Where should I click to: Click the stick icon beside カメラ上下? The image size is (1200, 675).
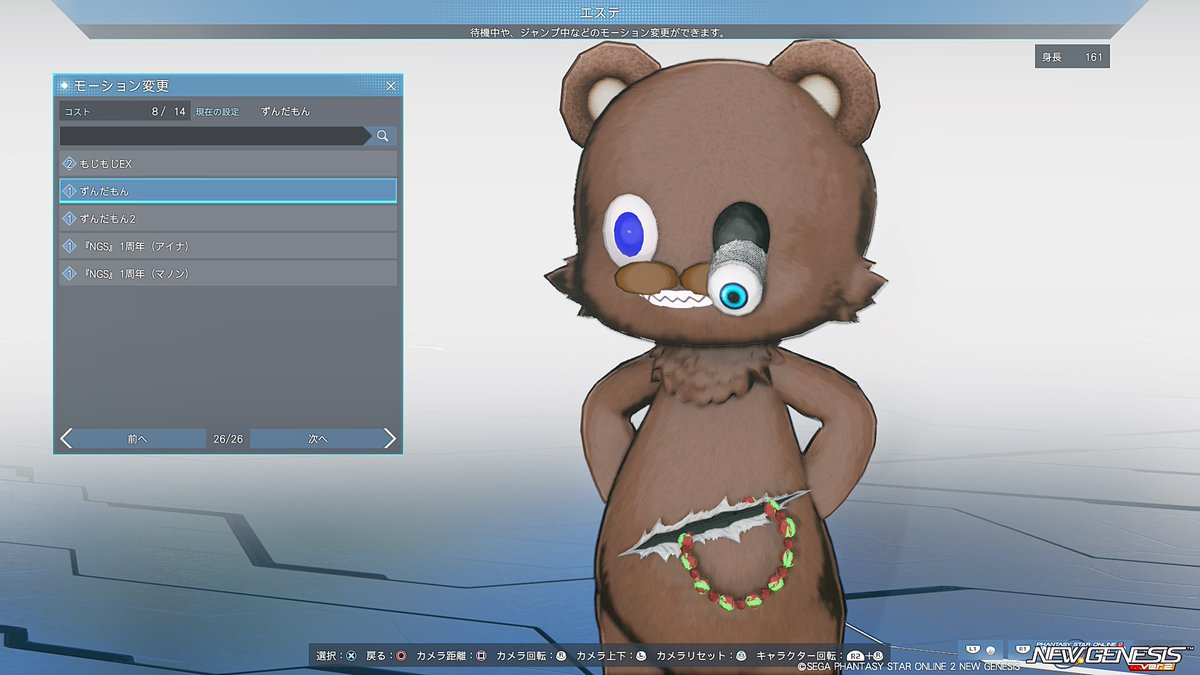click(641, 656)
